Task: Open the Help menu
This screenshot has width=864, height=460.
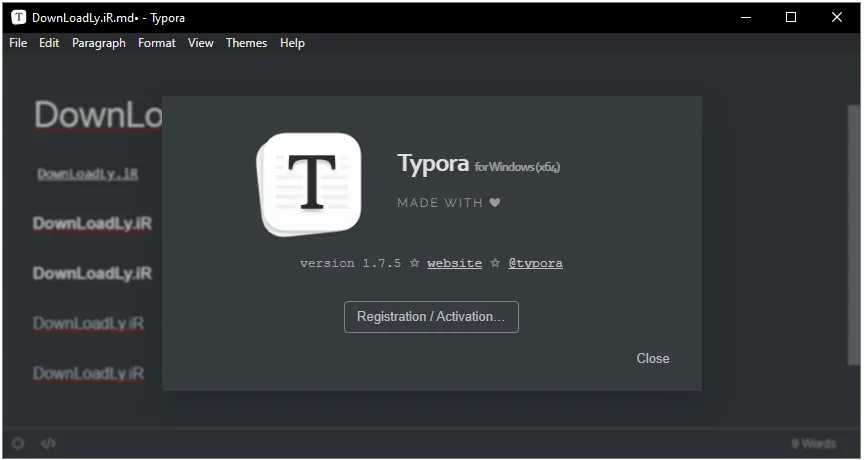Action: pyautogui.click(x=292, y=43)
